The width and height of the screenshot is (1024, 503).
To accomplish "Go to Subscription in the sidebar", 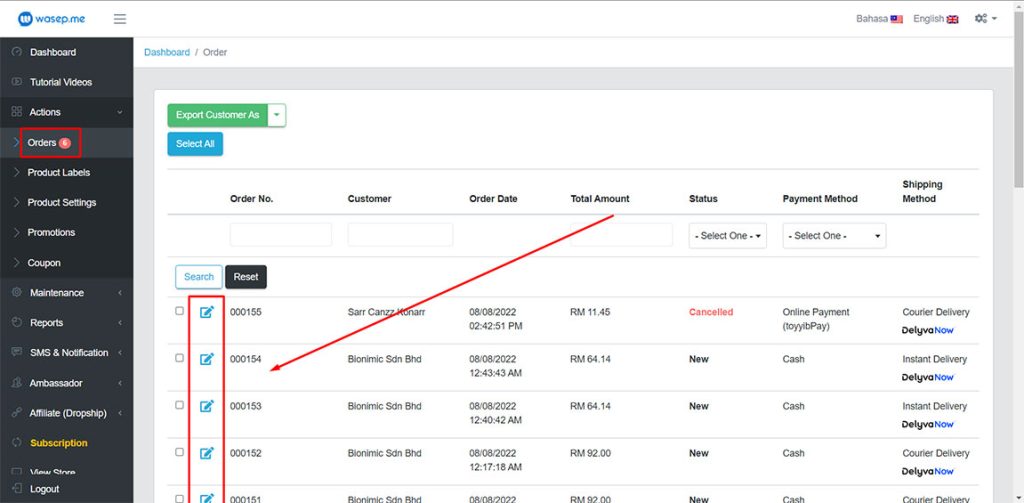I will [x=67, y=443].
